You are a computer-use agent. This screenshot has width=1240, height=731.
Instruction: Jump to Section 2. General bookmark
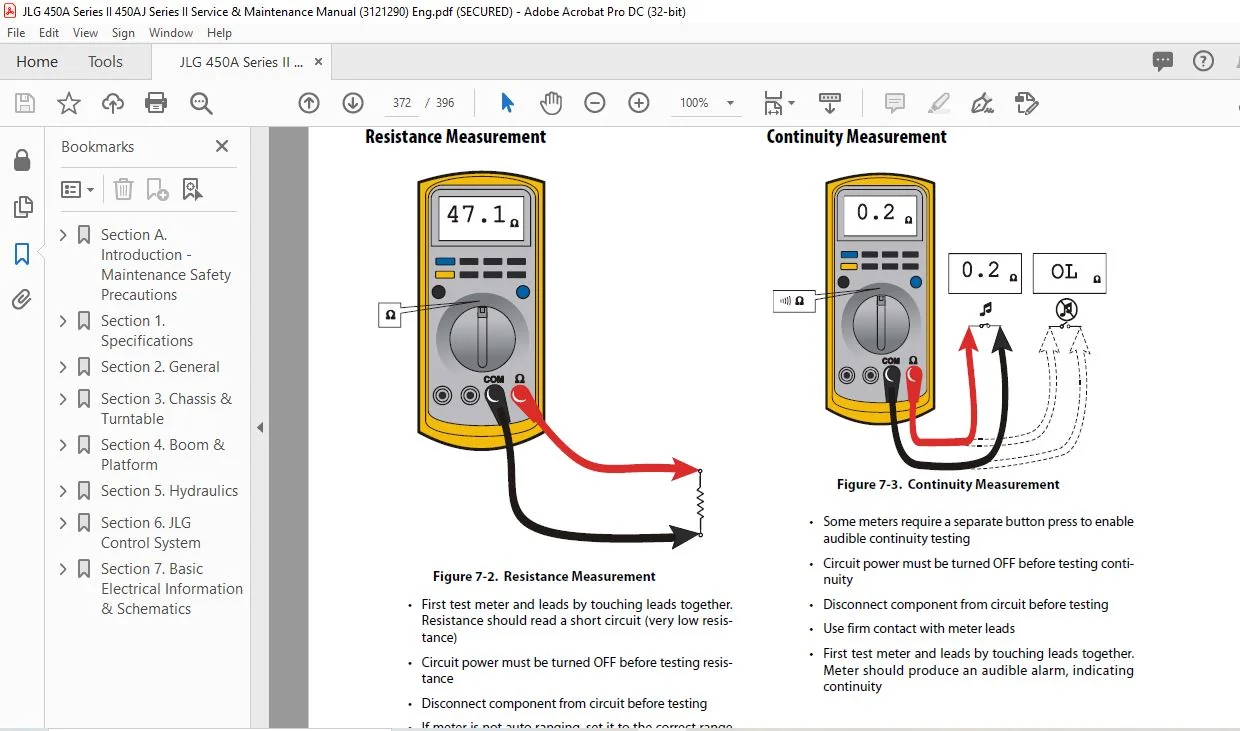coord(160,367)
